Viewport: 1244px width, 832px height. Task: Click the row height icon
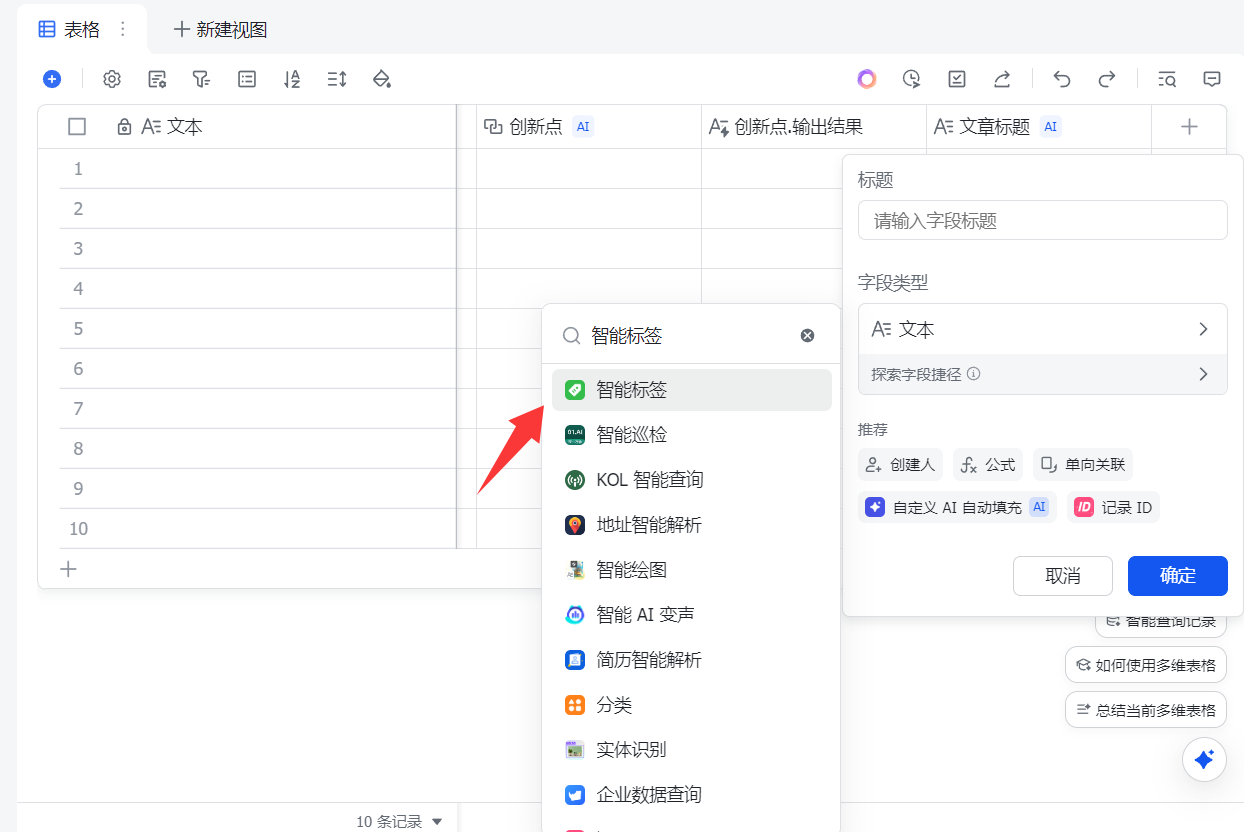337,79
